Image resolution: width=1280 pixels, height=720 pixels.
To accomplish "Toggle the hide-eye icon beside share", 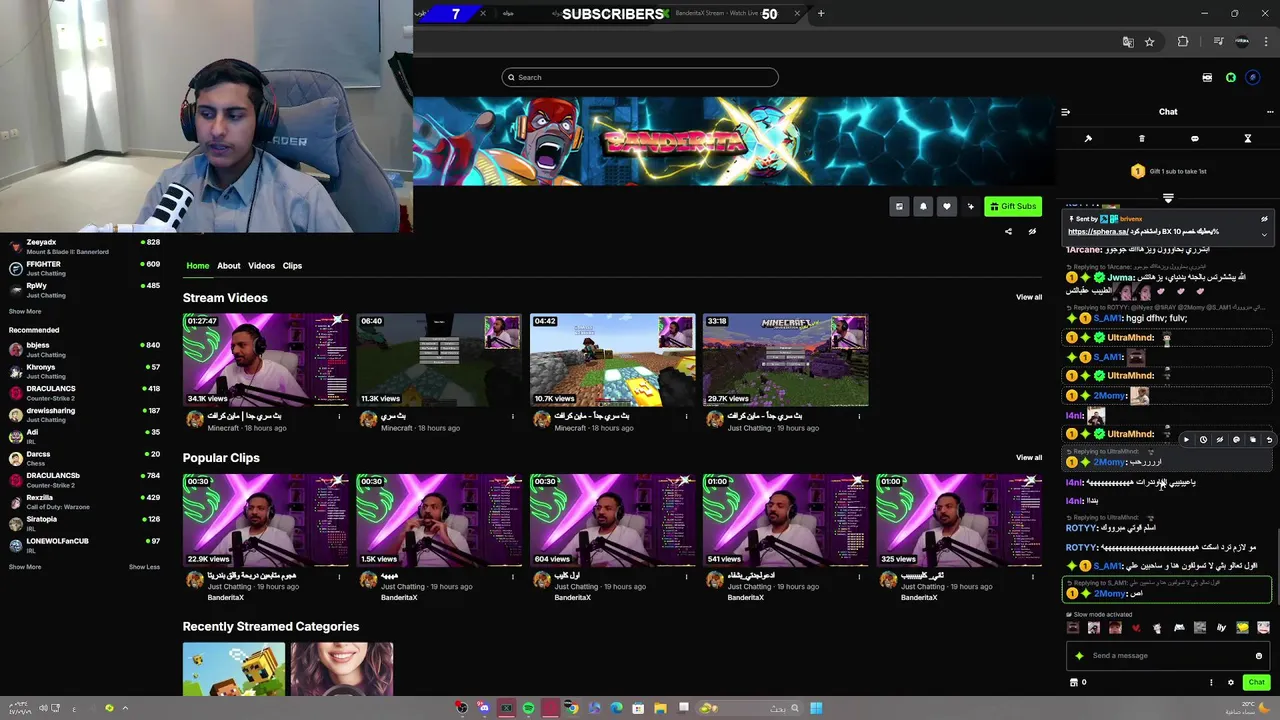I will (1033, 232).
